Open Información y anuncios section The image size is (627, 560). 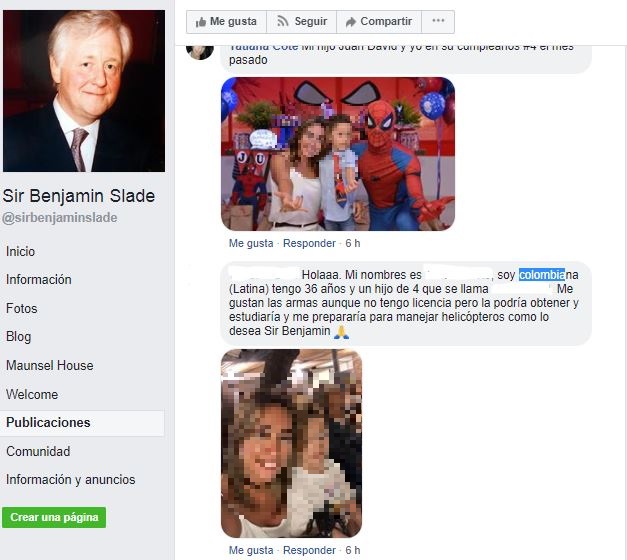(x=71, y=480)
